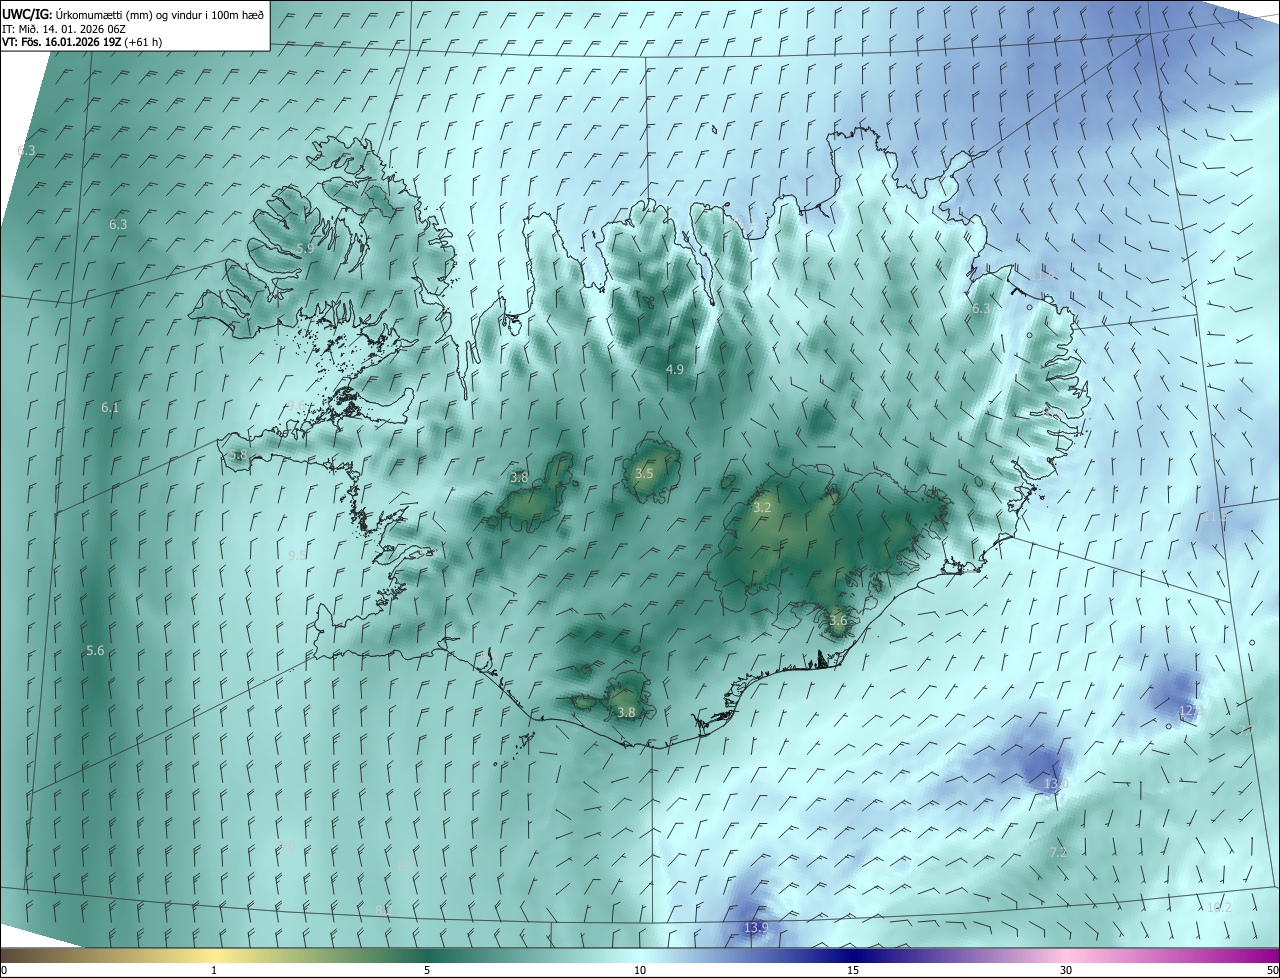Click the 3.6 value label
Screen dimensions: 1280x978
[838, 621]
